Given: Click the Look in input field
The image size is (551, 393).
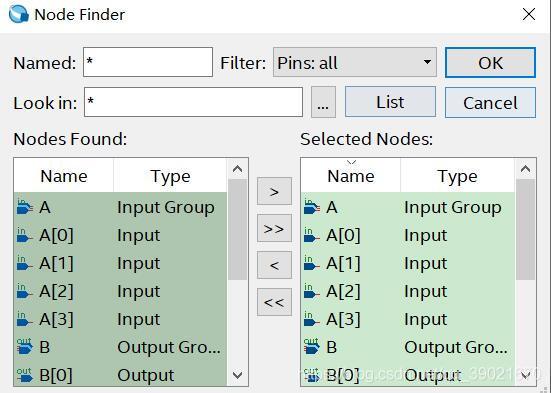Looking at the screenshot, I should pos(193,102).
